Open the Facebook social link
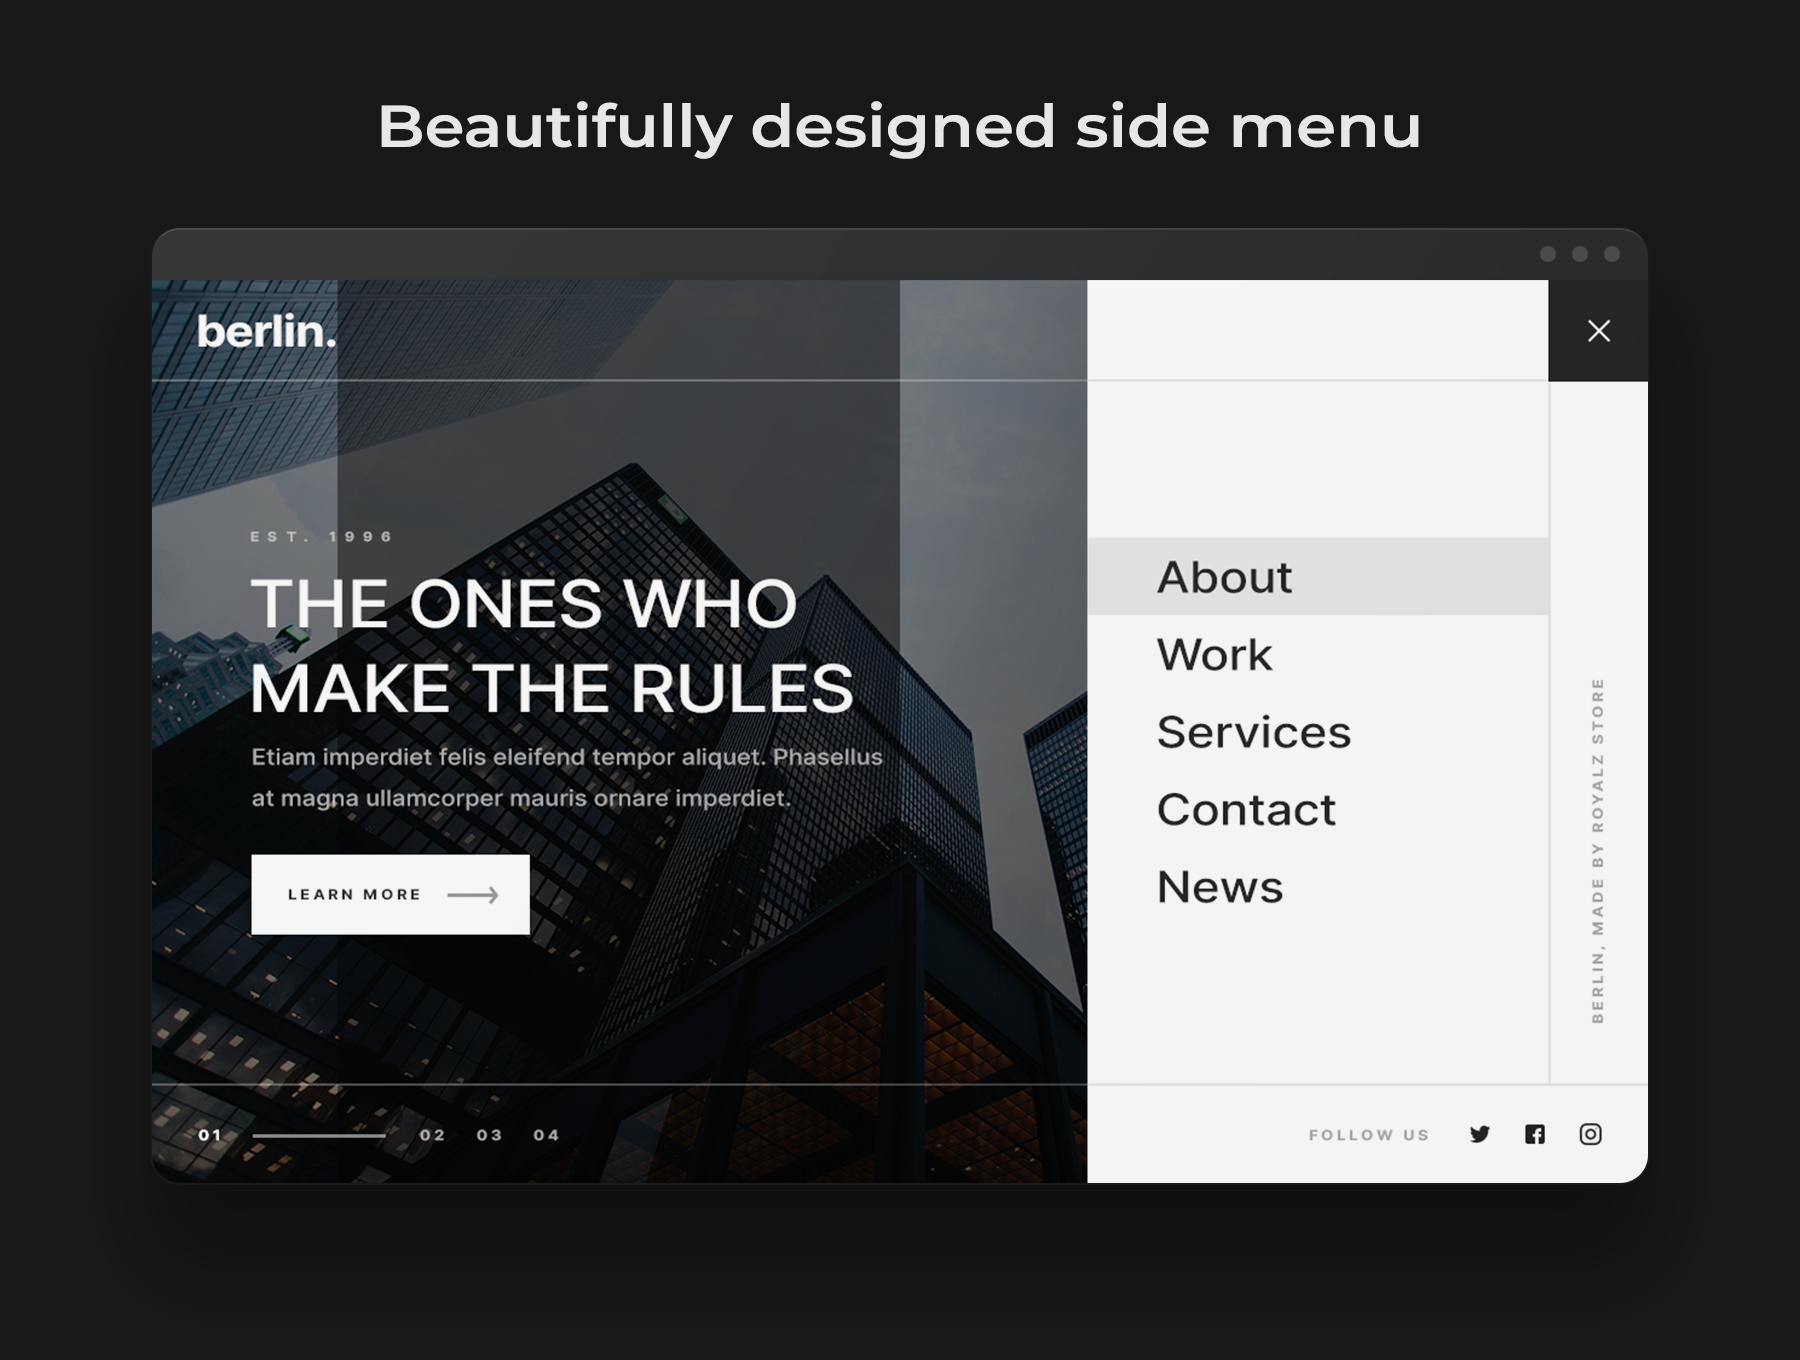This screenshot has height=1360, width=1800. (1535, 1134)
